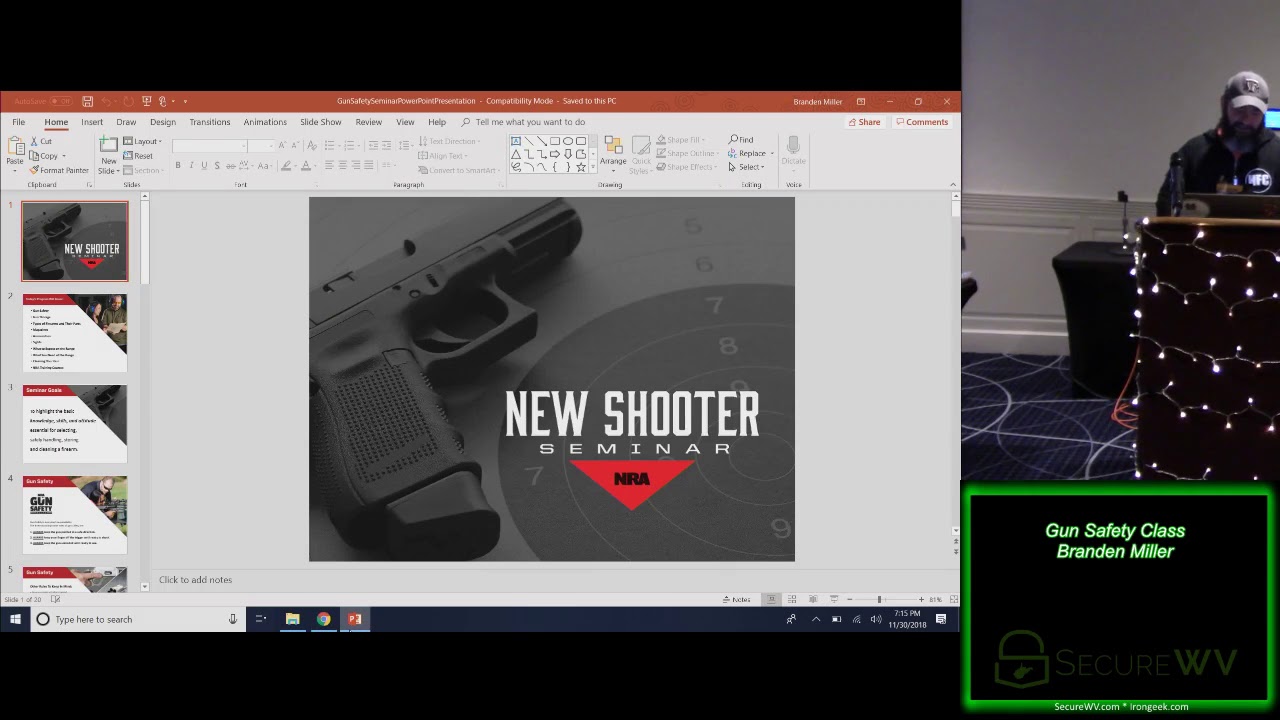1280x720 pixels.
Task: Open the Replace dropdown arrow
Action: [772, 154]
